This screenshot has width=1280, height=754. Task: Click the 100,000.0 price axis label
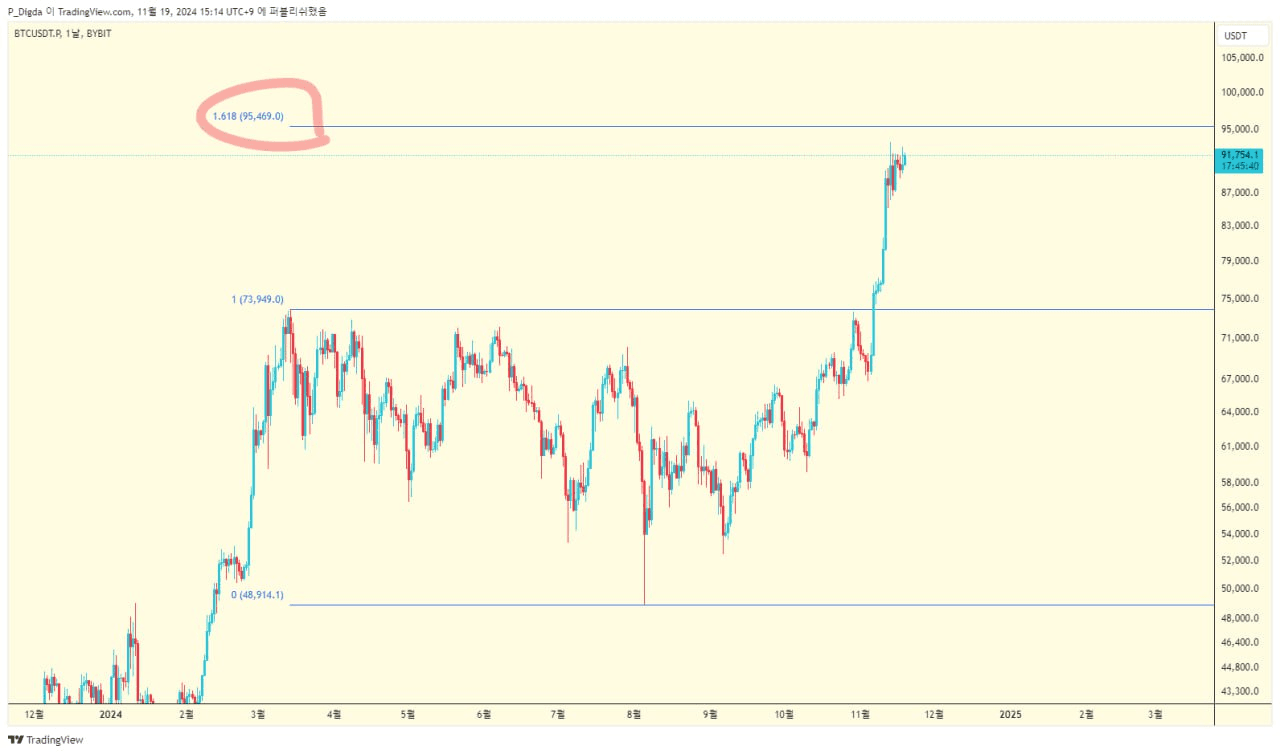click(1242, 93)
